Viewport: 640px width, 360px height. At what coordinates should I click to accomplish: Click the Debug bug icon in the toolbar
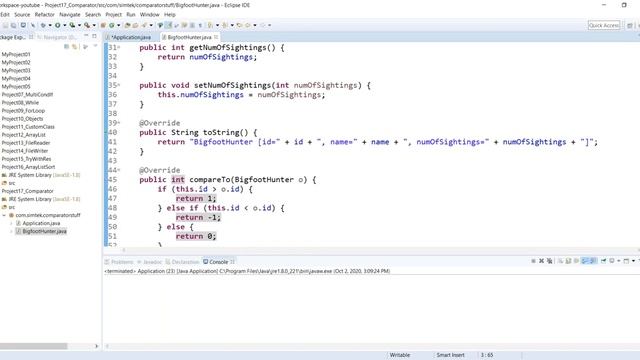43,25
